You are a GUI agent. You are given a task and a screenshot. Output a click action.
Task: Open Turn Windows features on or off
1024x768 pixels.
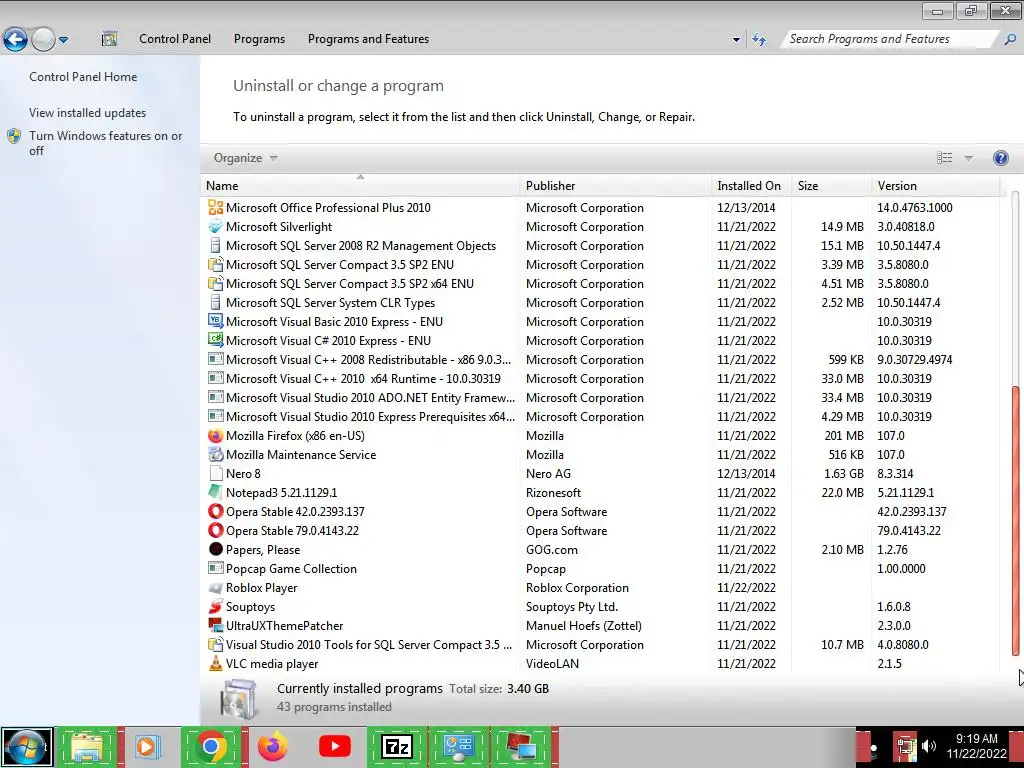pos(105,143)
